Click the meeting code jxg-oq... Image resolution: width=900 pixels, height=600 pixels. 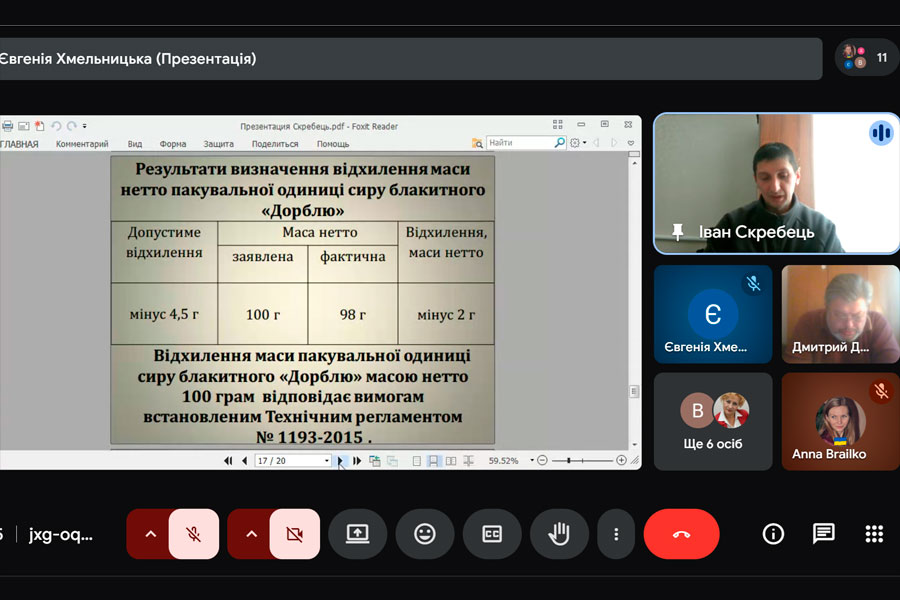coord(61,534)
